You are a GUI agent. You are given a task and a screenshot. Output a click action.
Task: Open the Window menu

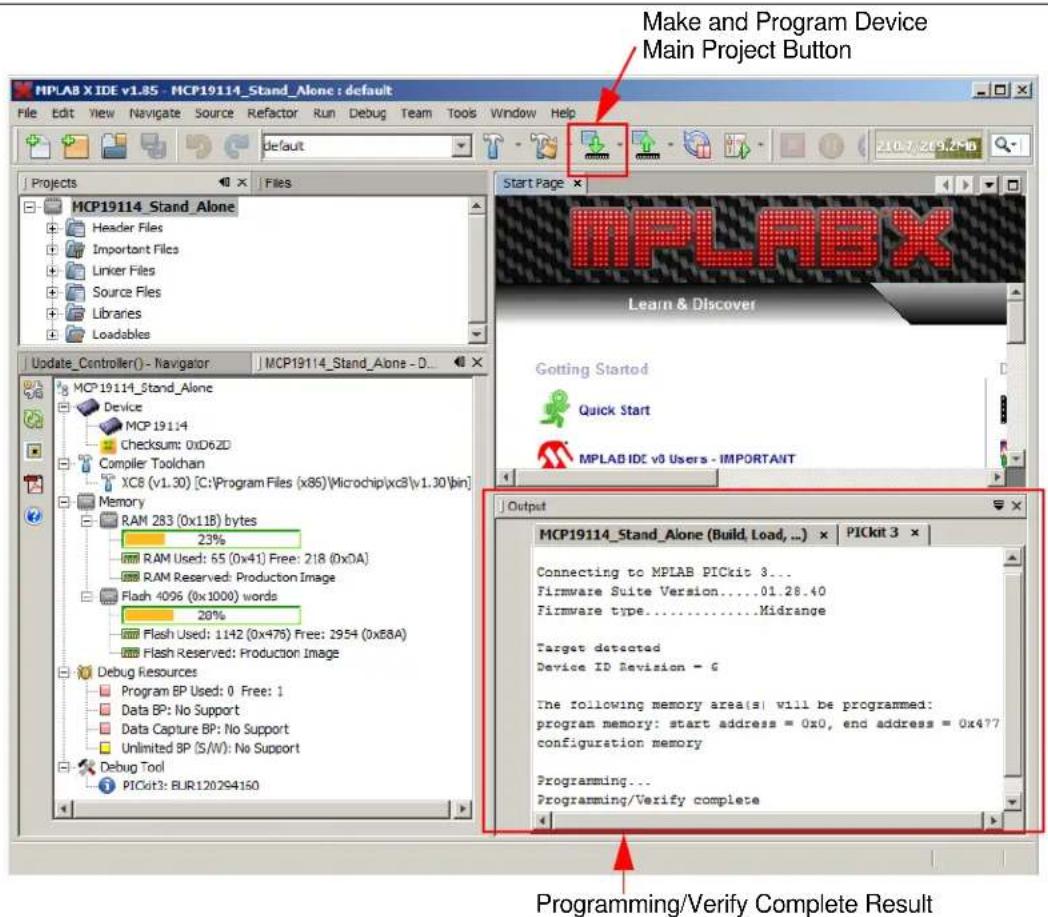[x=513, y=113]
